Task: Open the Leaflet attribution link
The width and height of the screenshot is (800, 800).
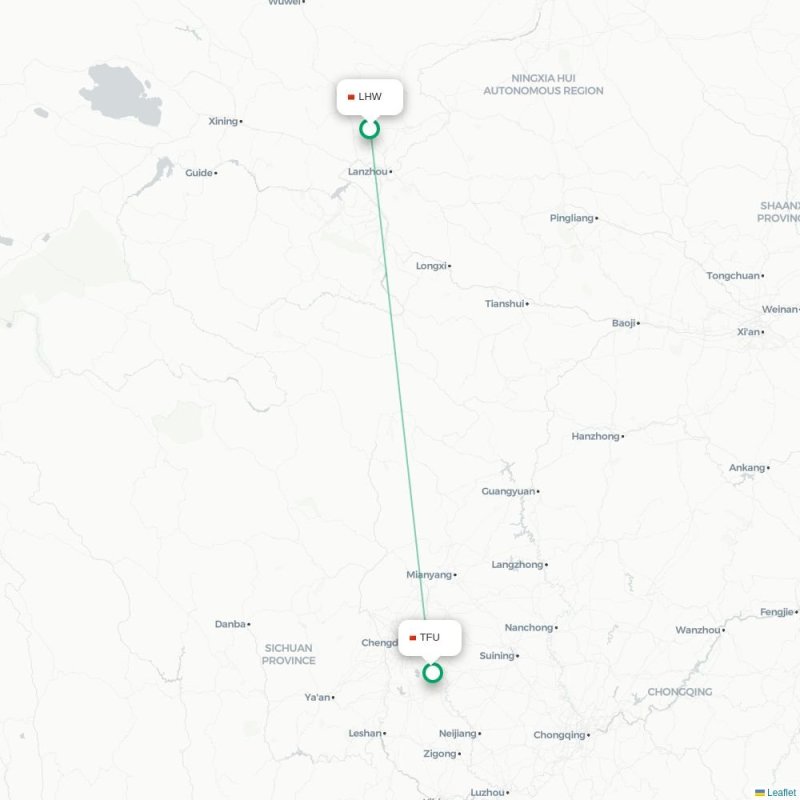Action: [781, 792]
